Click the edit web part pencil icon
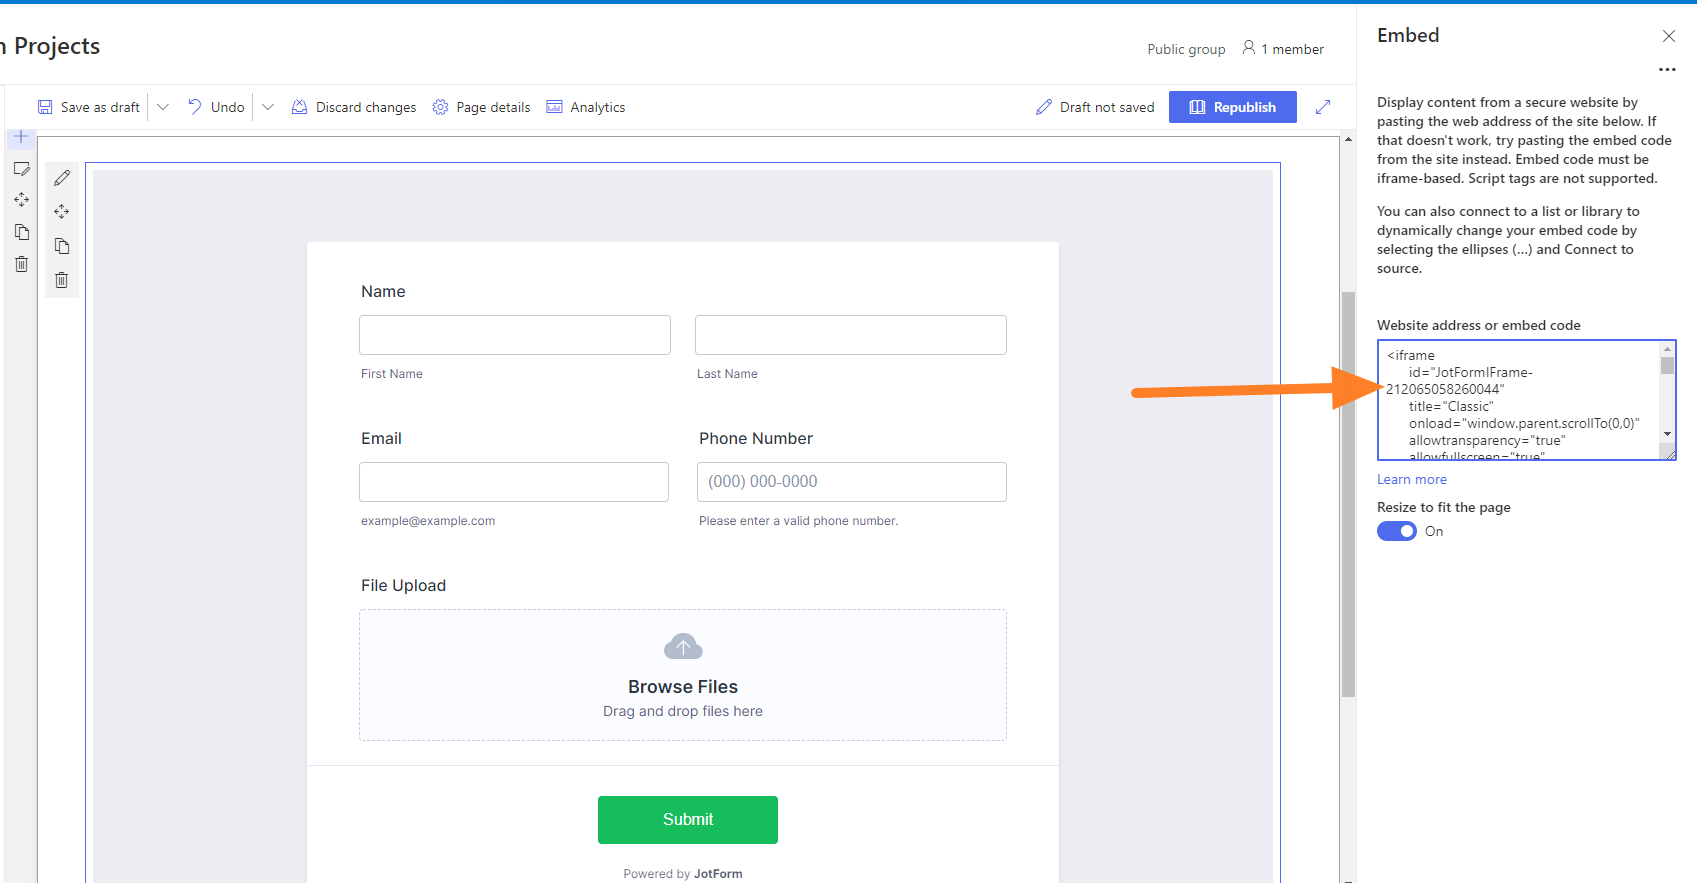The height and width of the screenshot is (883, 1697). (x=62, y=178)
